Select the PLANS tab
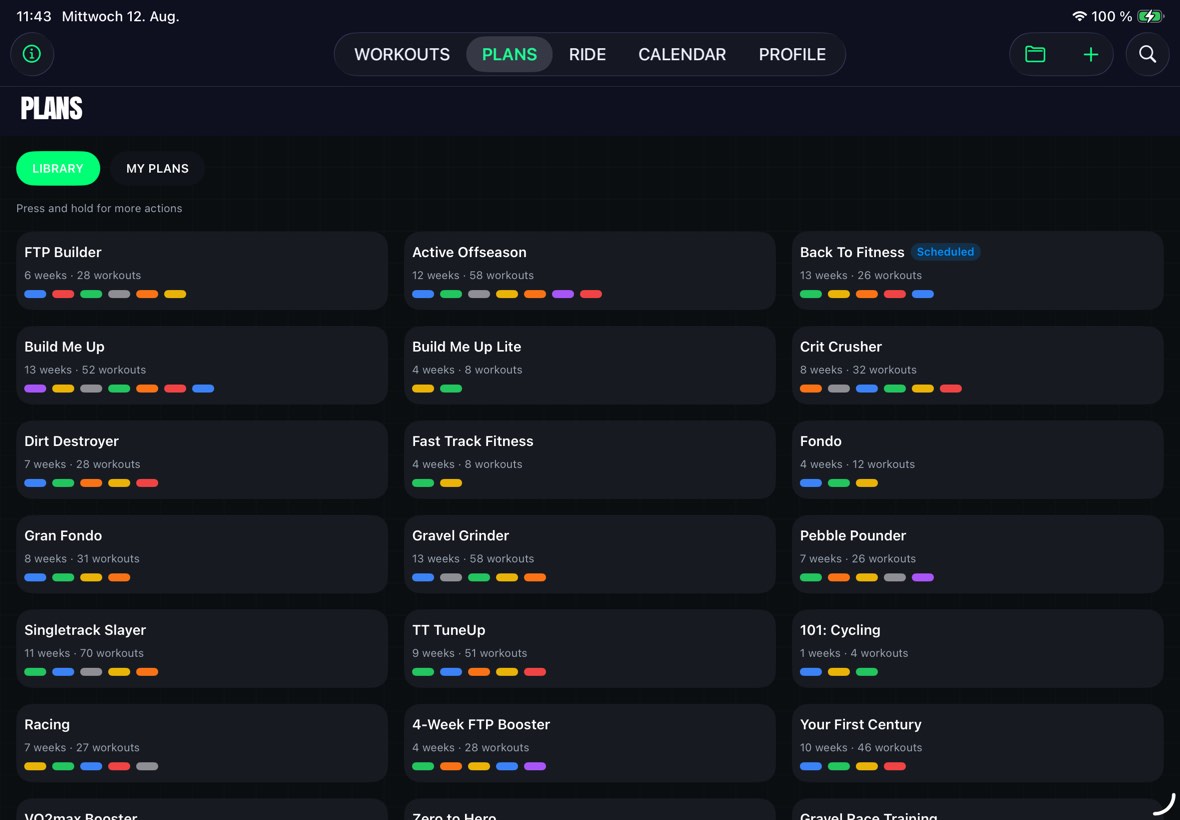Image resolution: width=1180 pixels, height=820 pixels. click(509, 54)
